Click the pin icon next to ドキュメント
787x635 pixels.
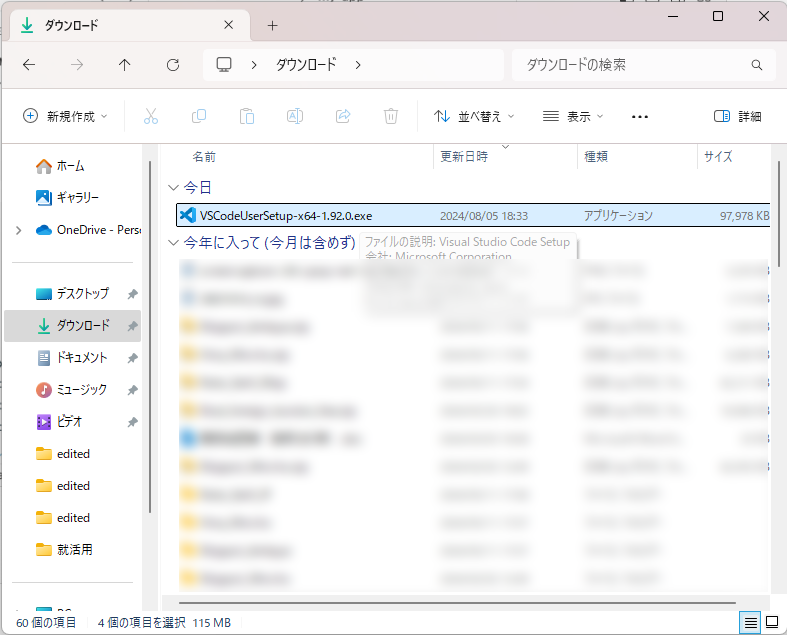133,358
